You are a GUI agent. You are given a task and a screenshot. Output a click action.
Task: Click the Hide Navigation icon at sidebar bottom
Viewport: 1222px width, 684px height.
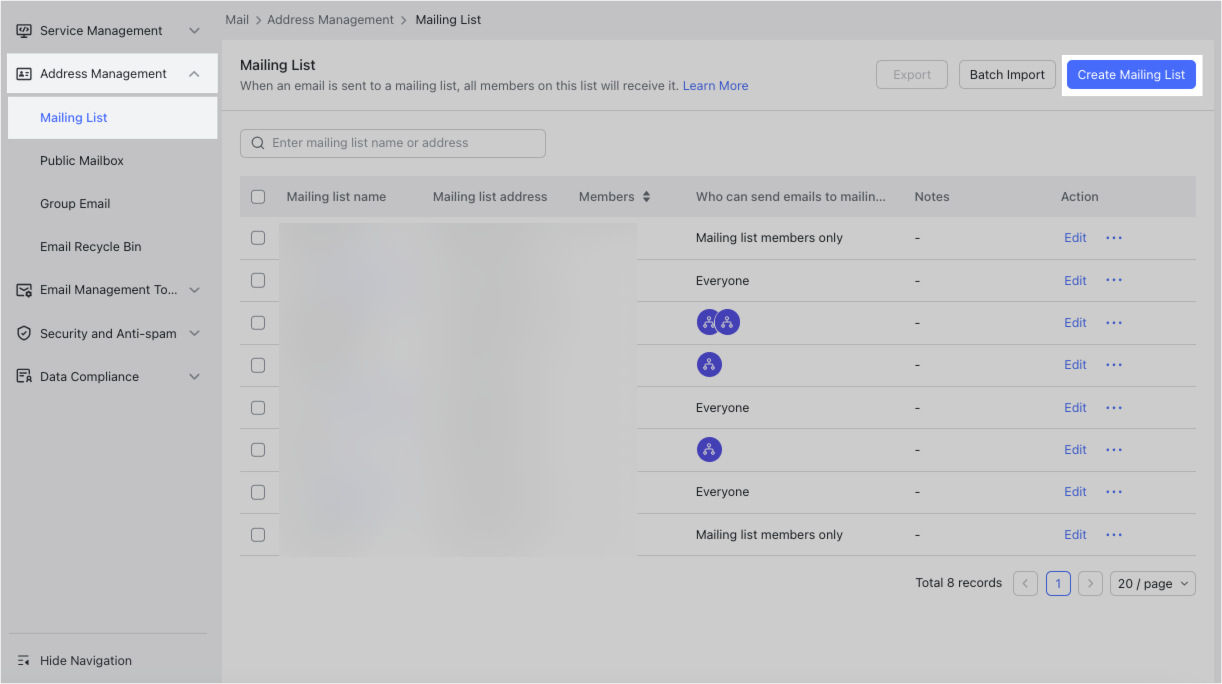point(22,660)
